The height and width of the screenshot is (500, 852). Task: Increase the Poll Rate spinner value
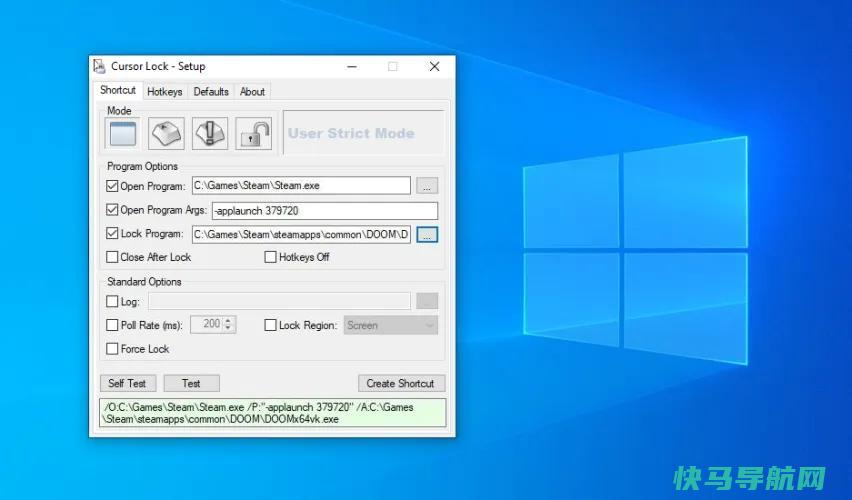tap(229, 321)
